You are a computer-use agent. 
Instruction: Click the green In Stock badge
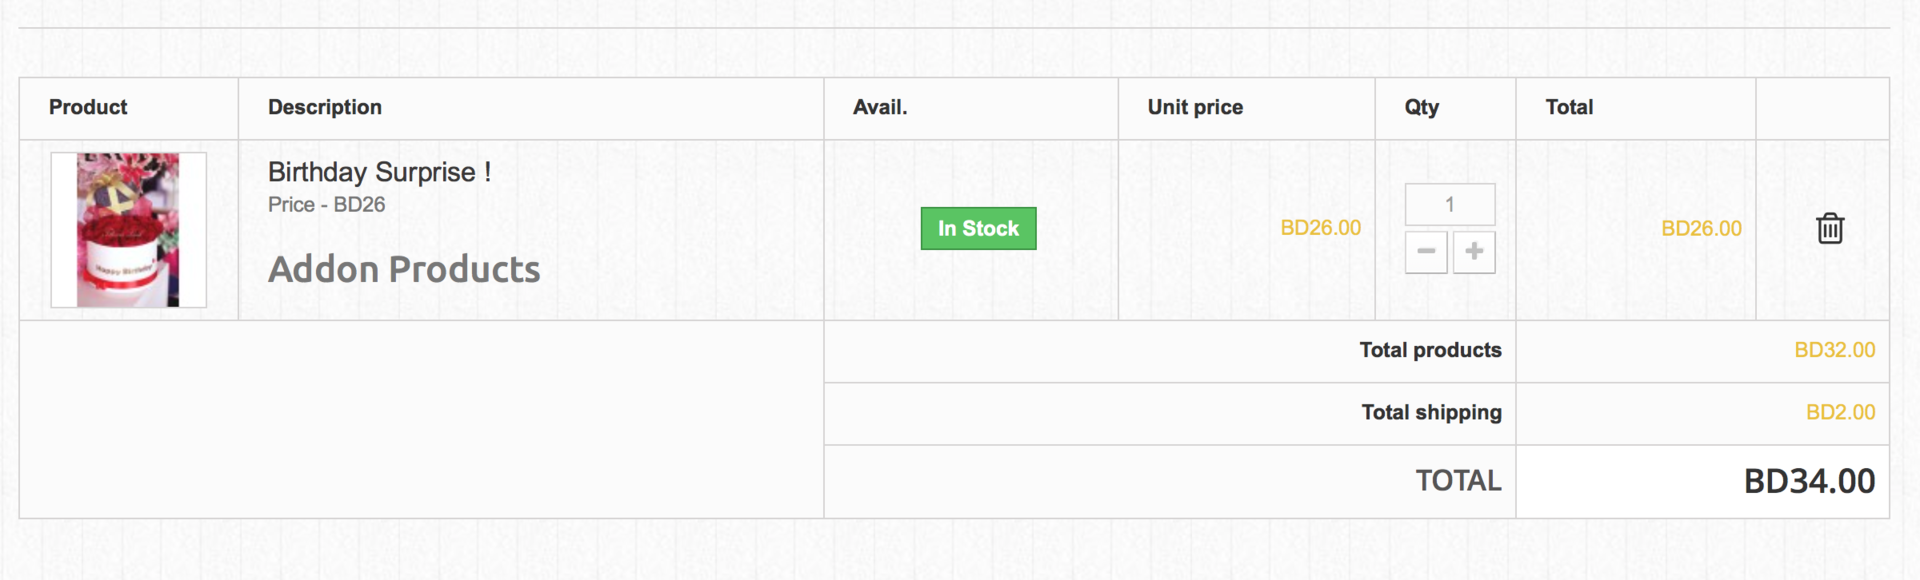[978, 229]
